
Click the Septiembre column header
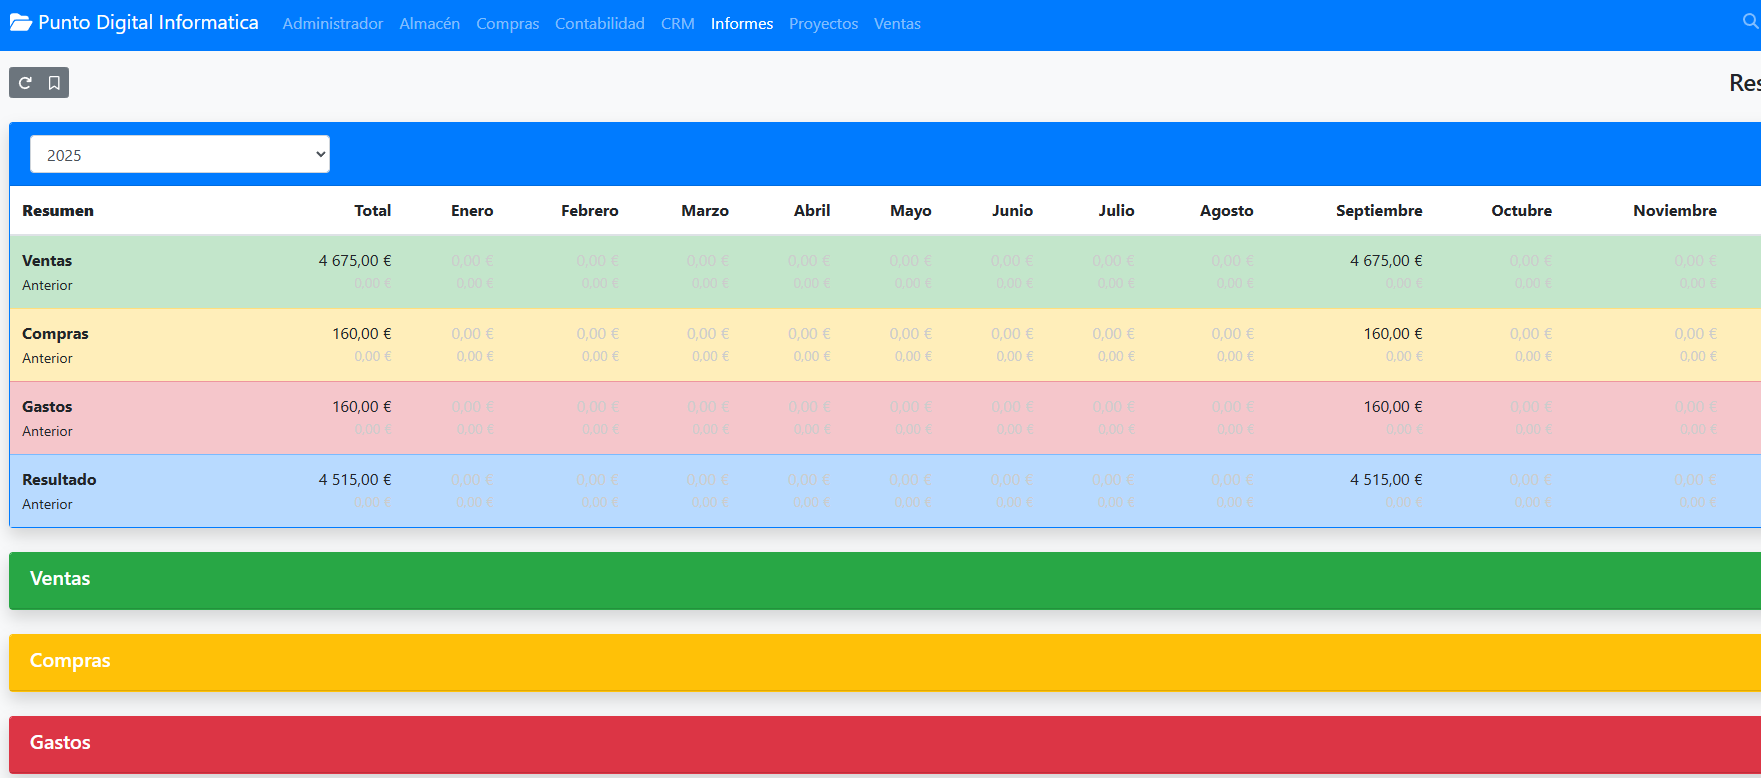[1379, 211]
